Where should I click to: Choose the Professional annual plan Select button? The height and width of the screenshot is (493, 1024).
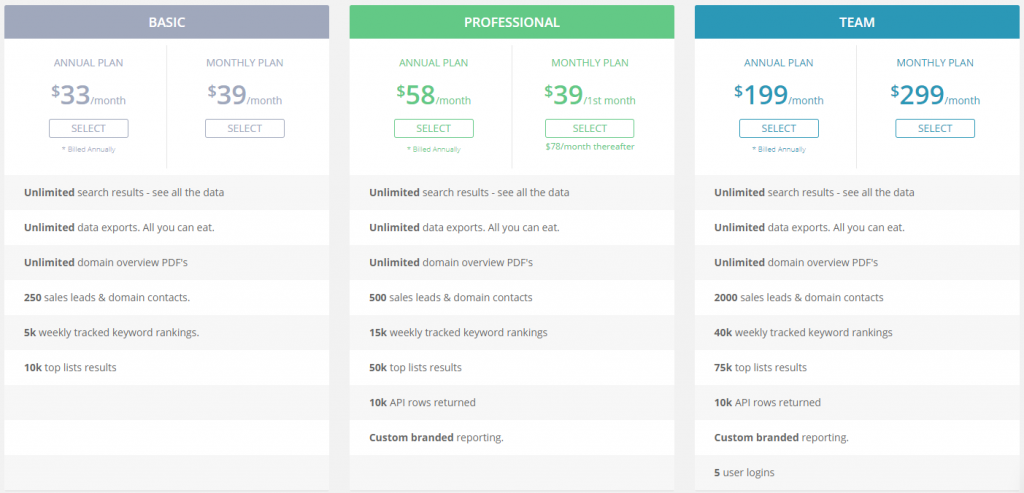[434, 128]
